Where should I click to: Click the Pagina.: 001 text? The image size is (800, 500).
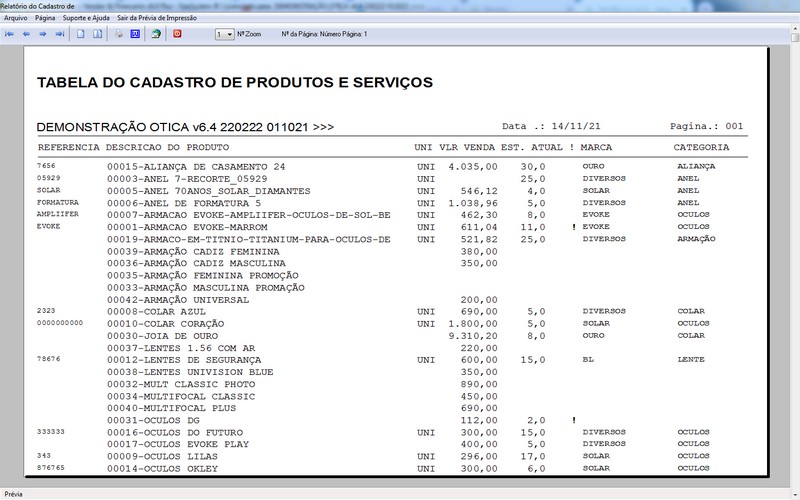coord(707,126)
